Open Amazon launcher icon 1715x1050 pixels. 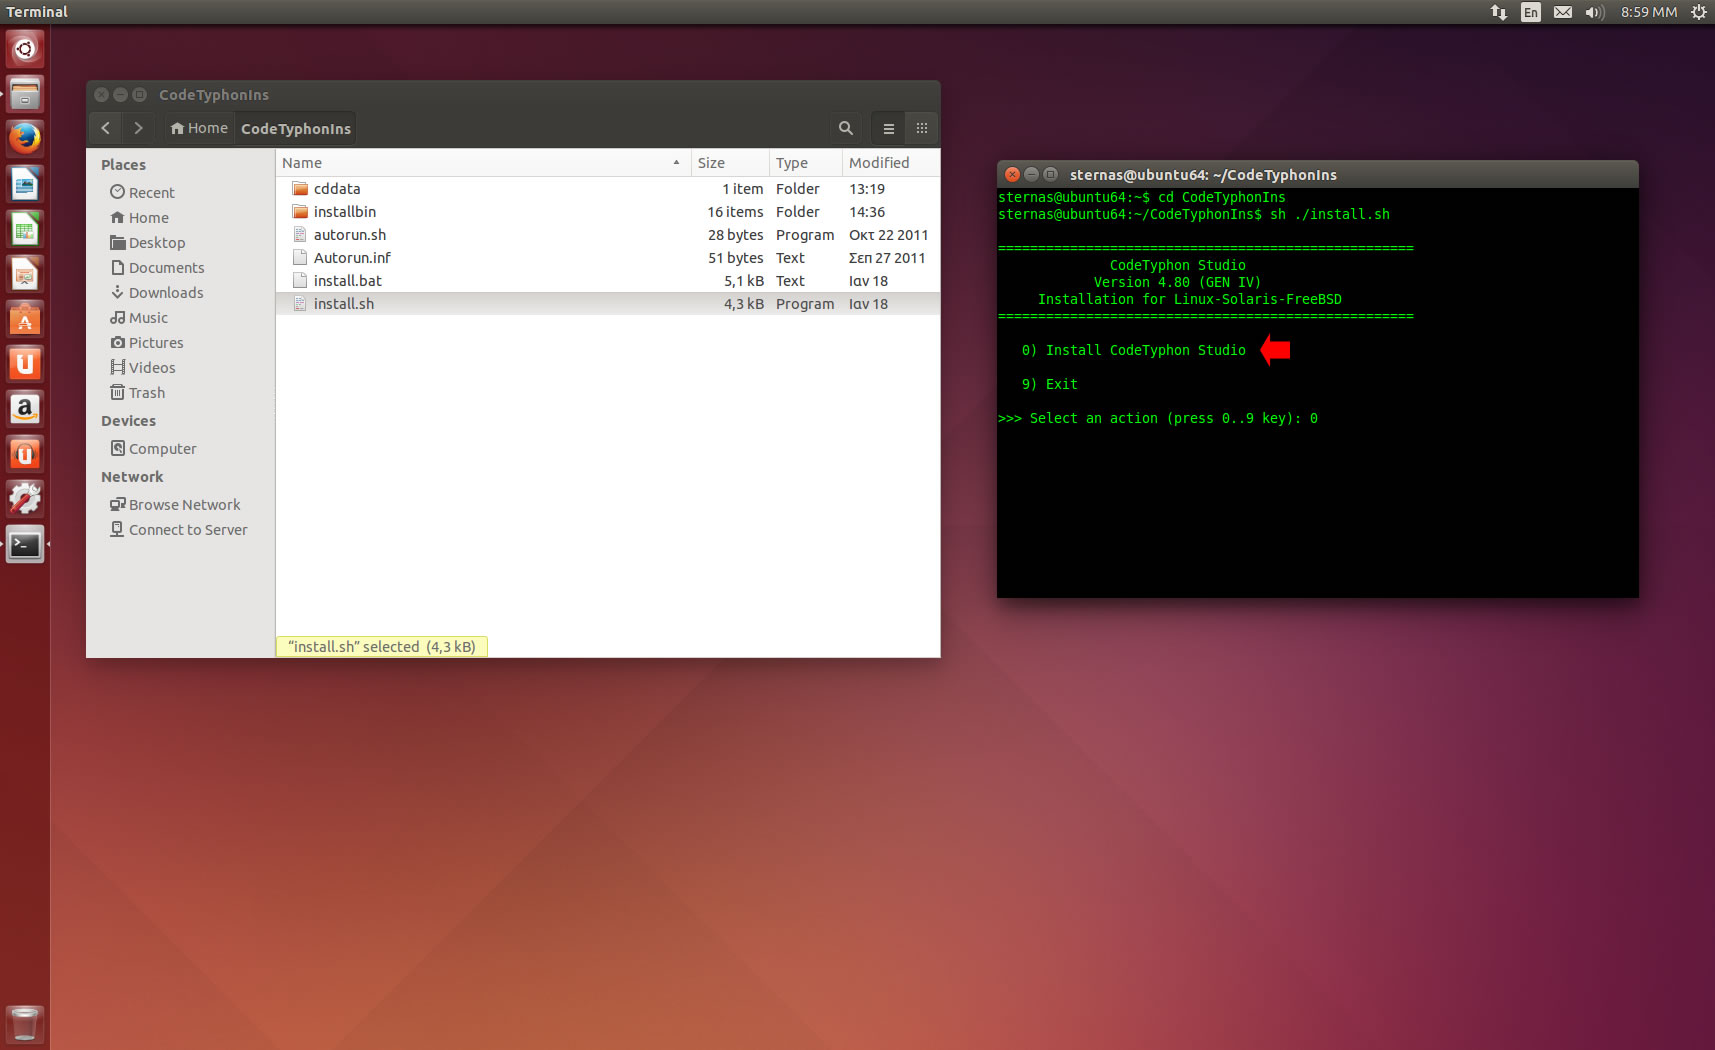(25, 409)
